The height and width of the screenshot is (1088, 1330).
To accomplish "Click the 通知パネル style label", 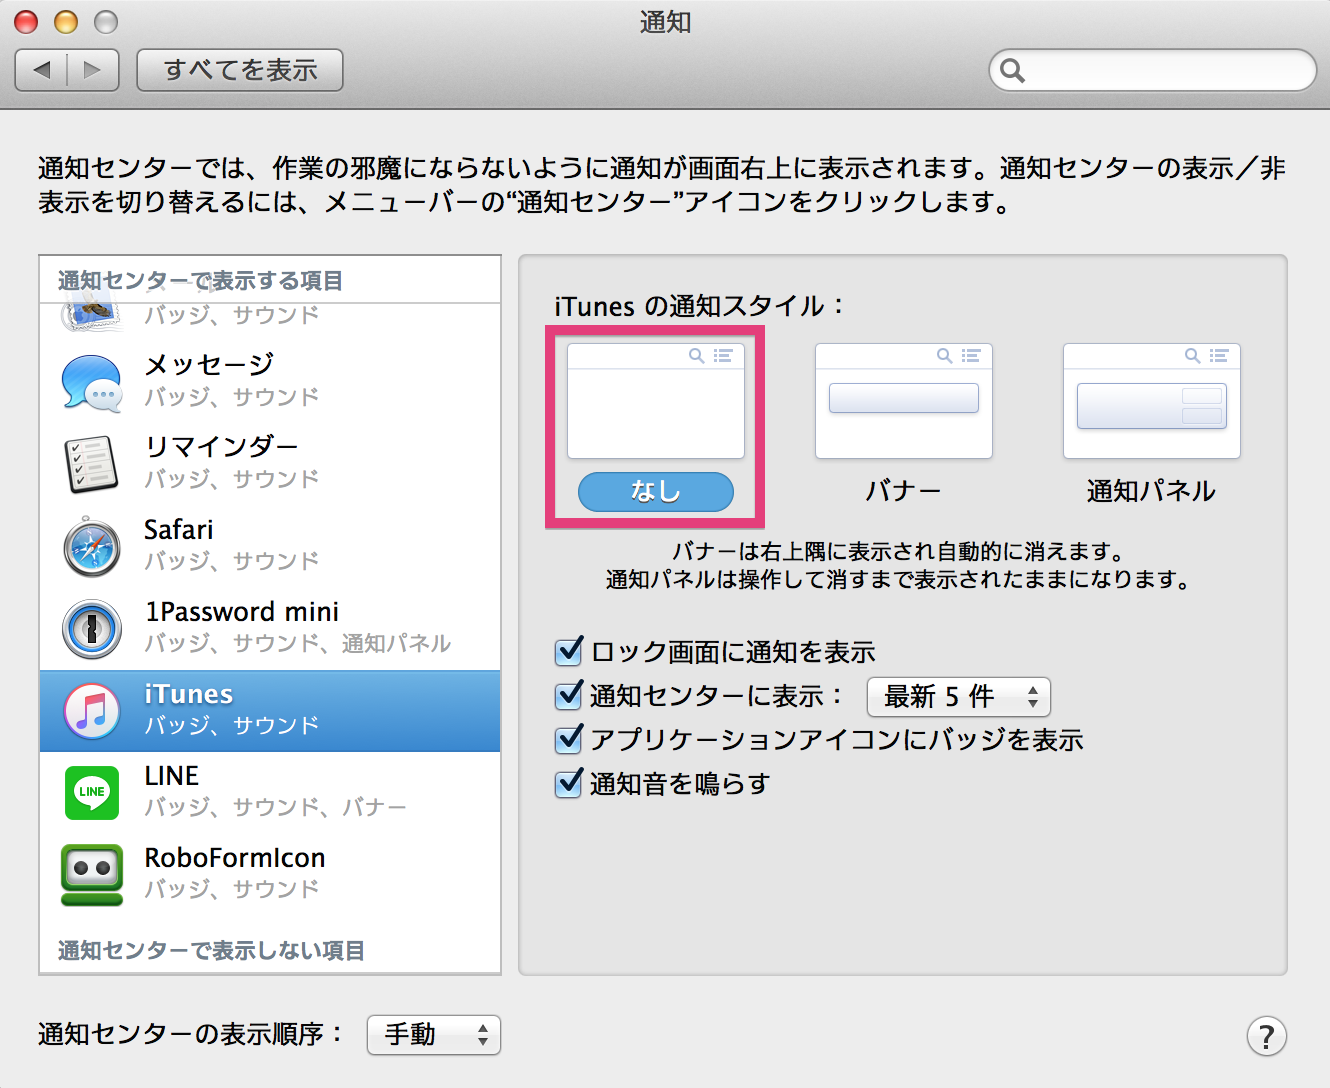I will [1152, 491].
